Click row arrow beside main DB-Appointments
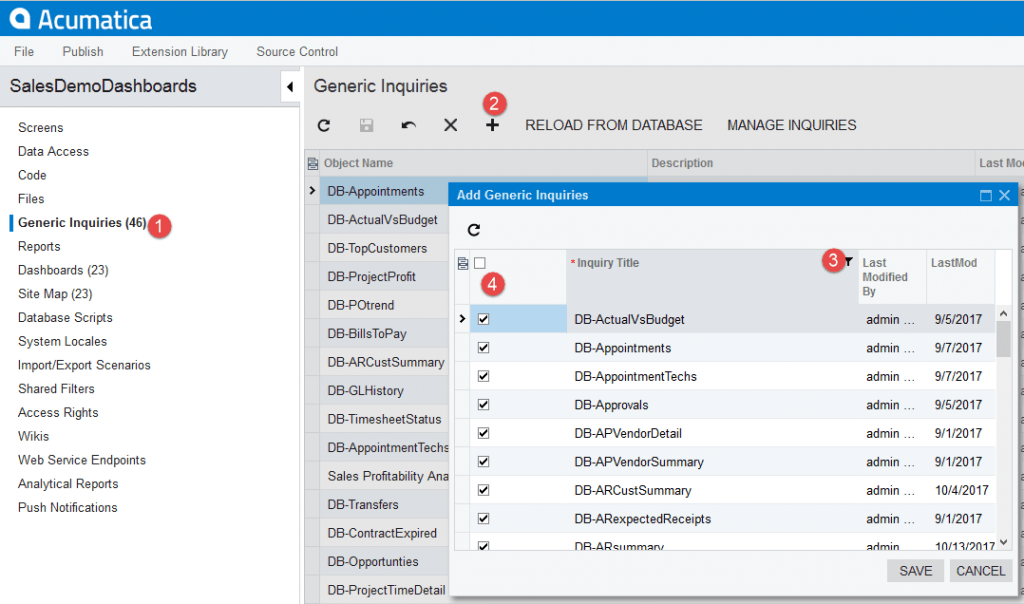1024x604 pixels. click(312, 191)
